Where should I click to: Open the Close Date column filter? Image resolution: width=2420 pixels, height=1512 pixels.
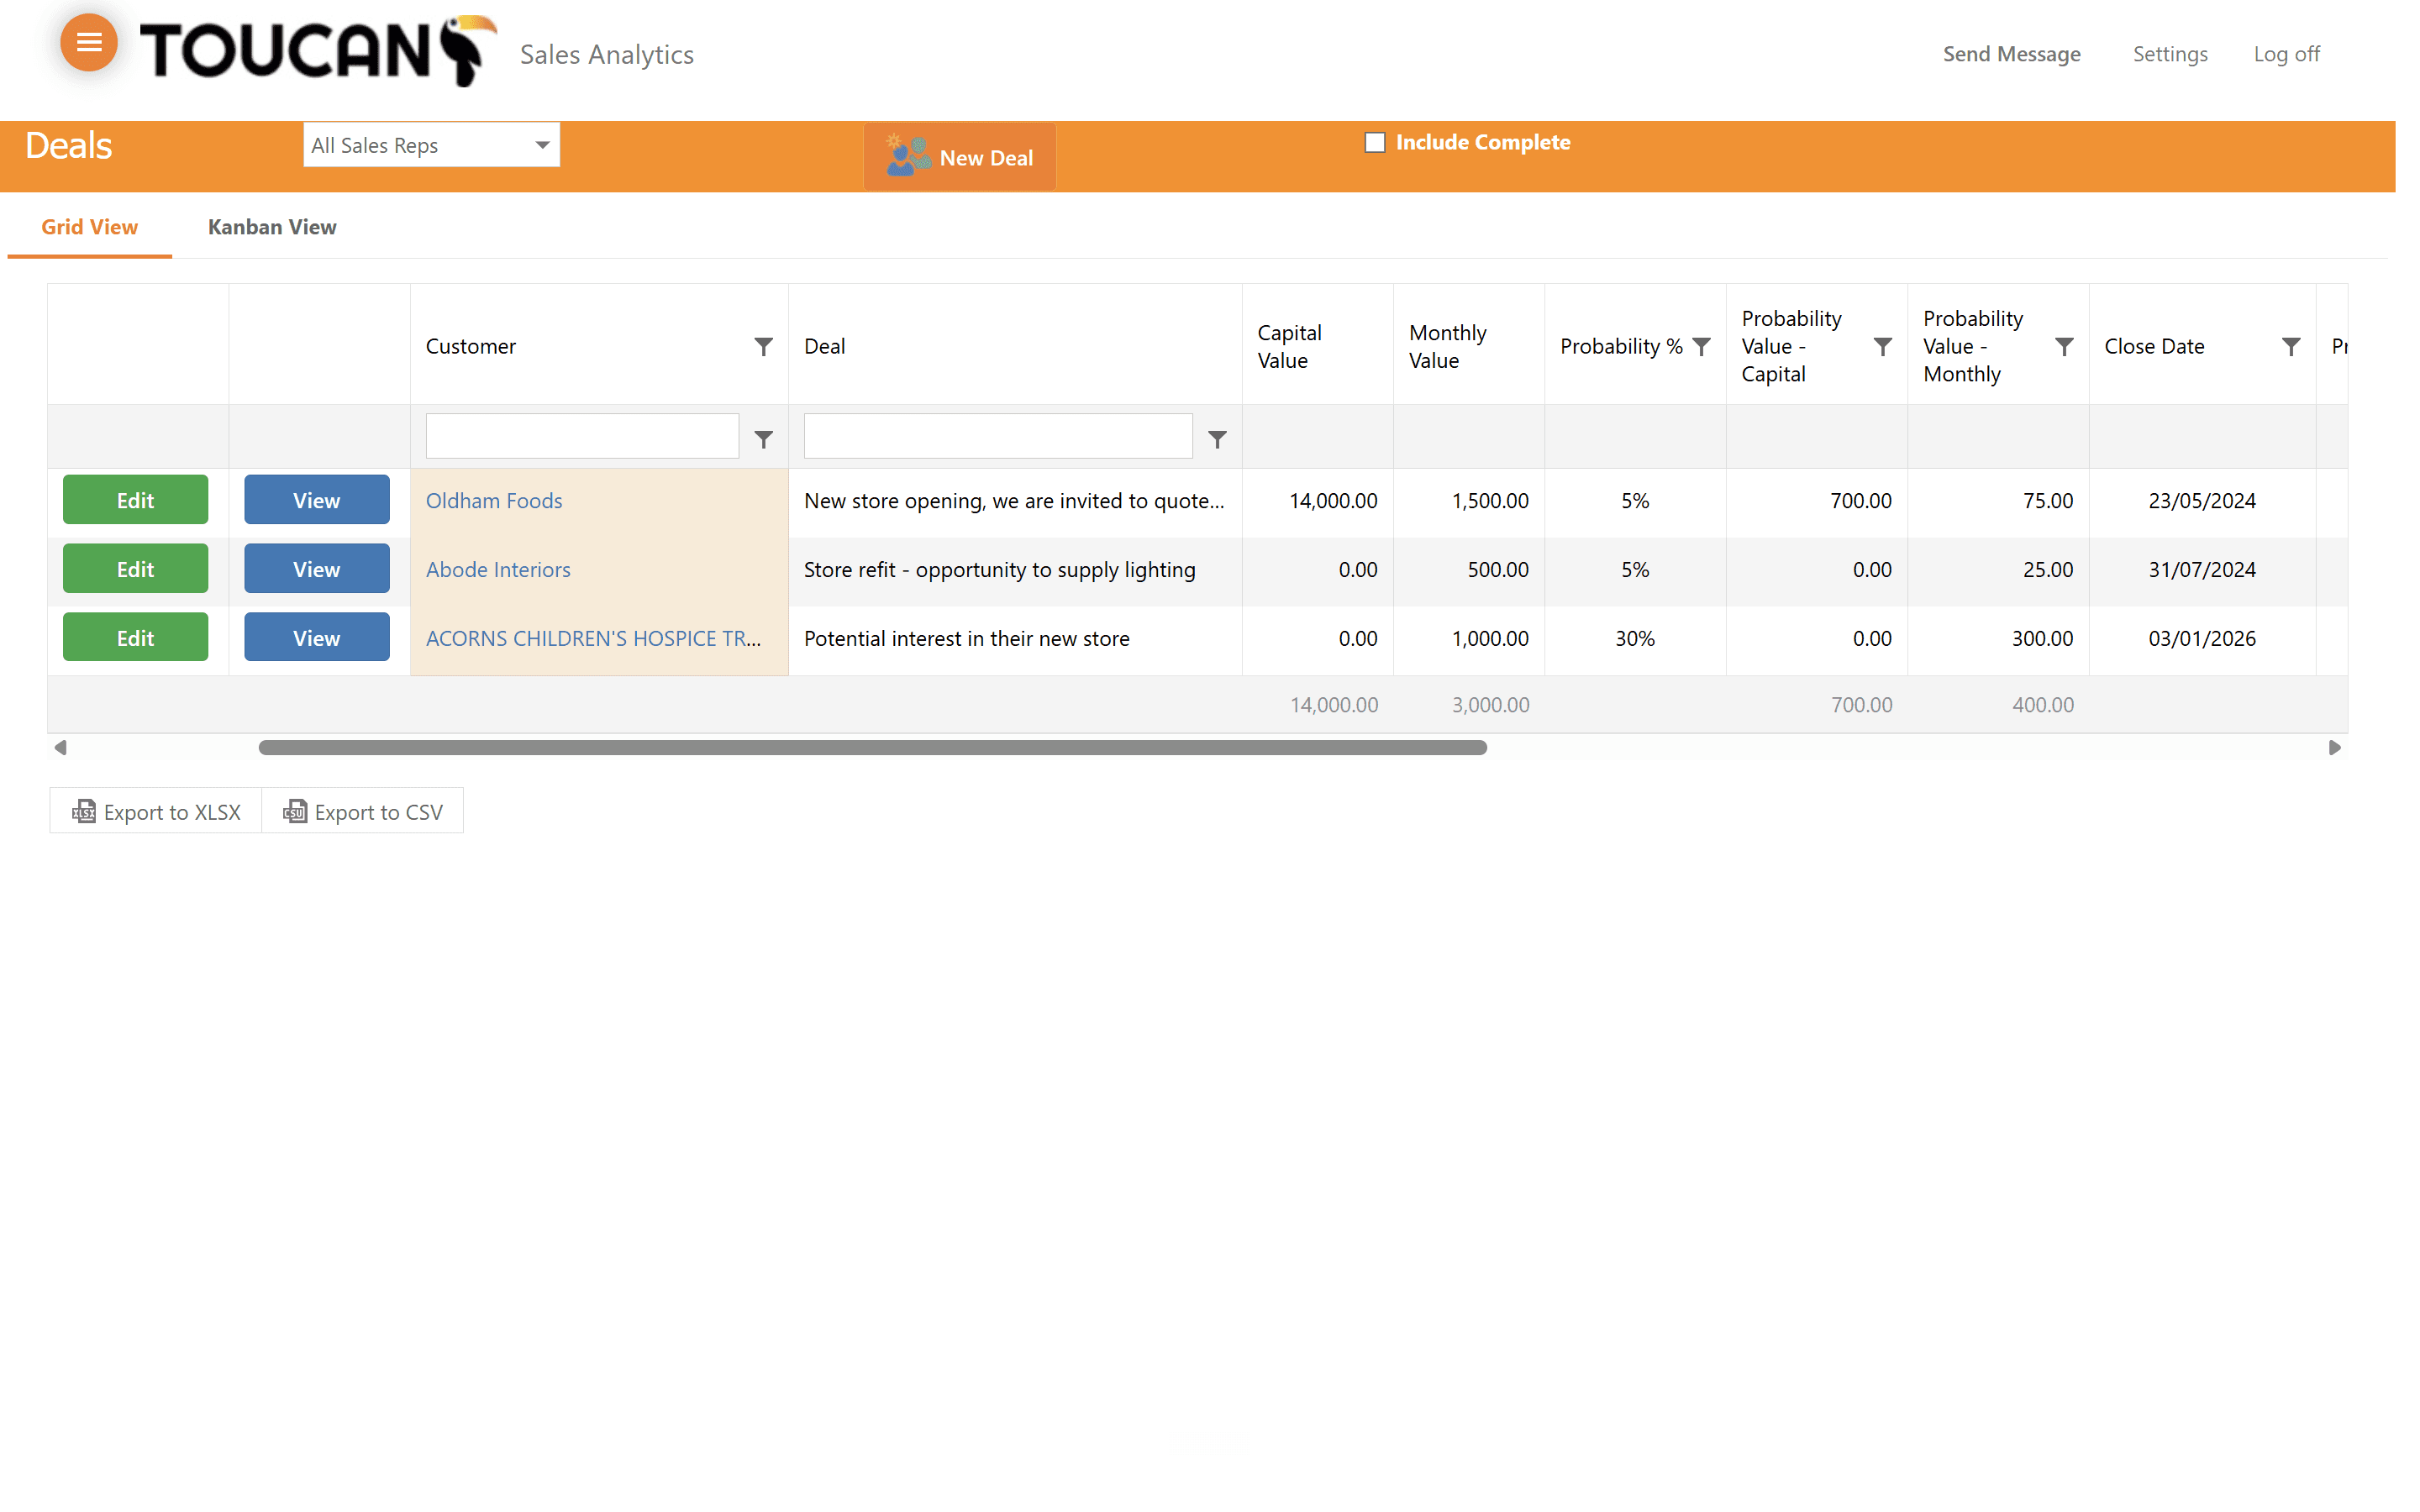[x=2291, y=346]
